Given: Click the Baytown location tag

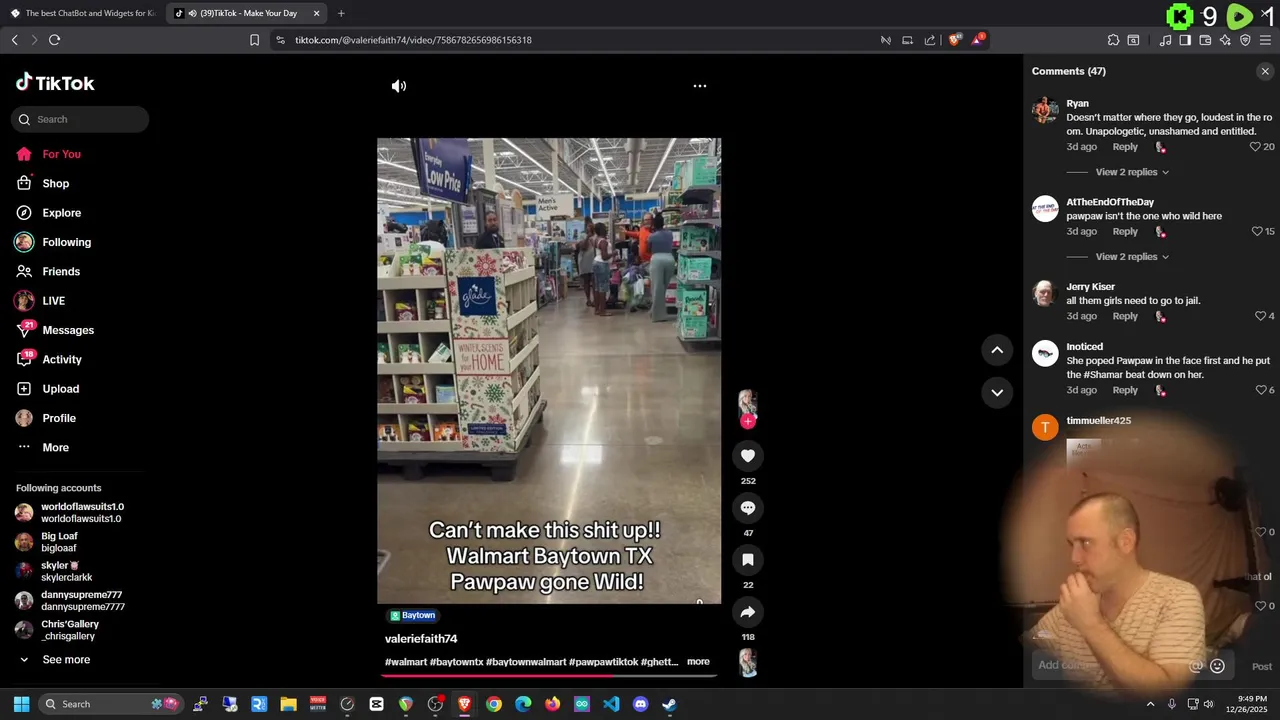Looking at the screenshot, I should (x=413, y=616).
